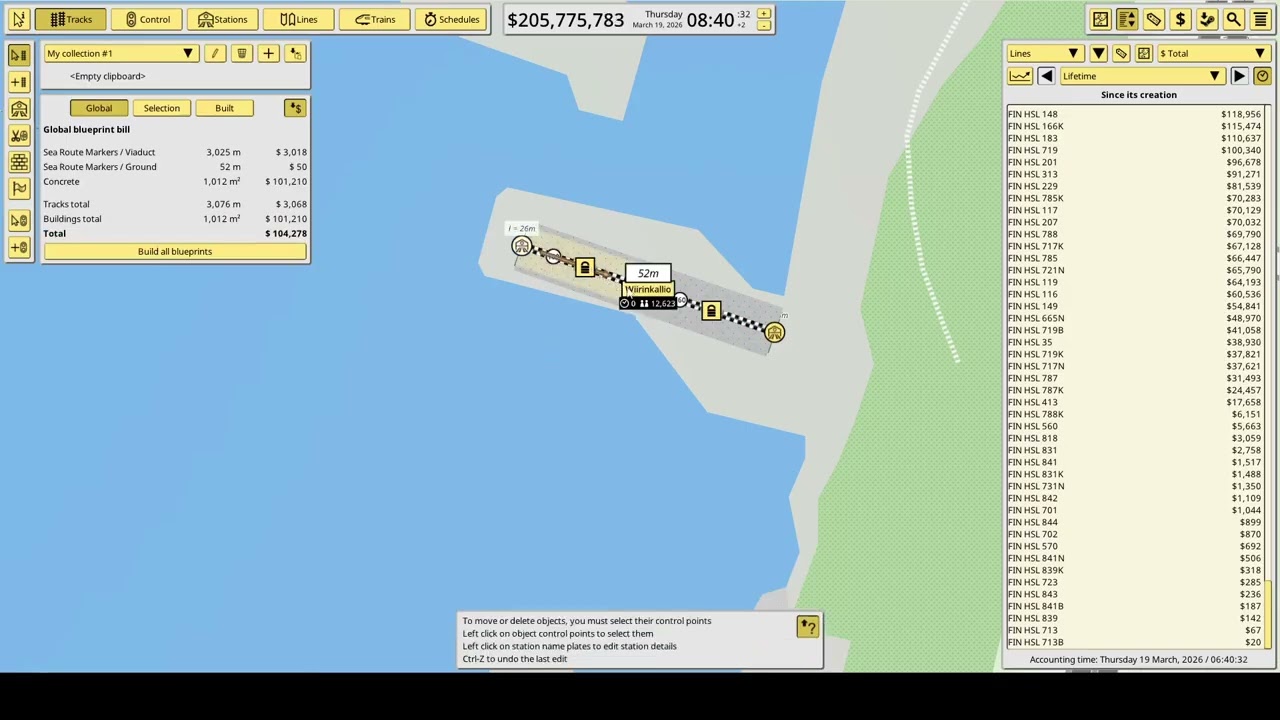The image size is (1280, 720).
Task: Open the Lines category dropdown
Action: pos(1045,53)
